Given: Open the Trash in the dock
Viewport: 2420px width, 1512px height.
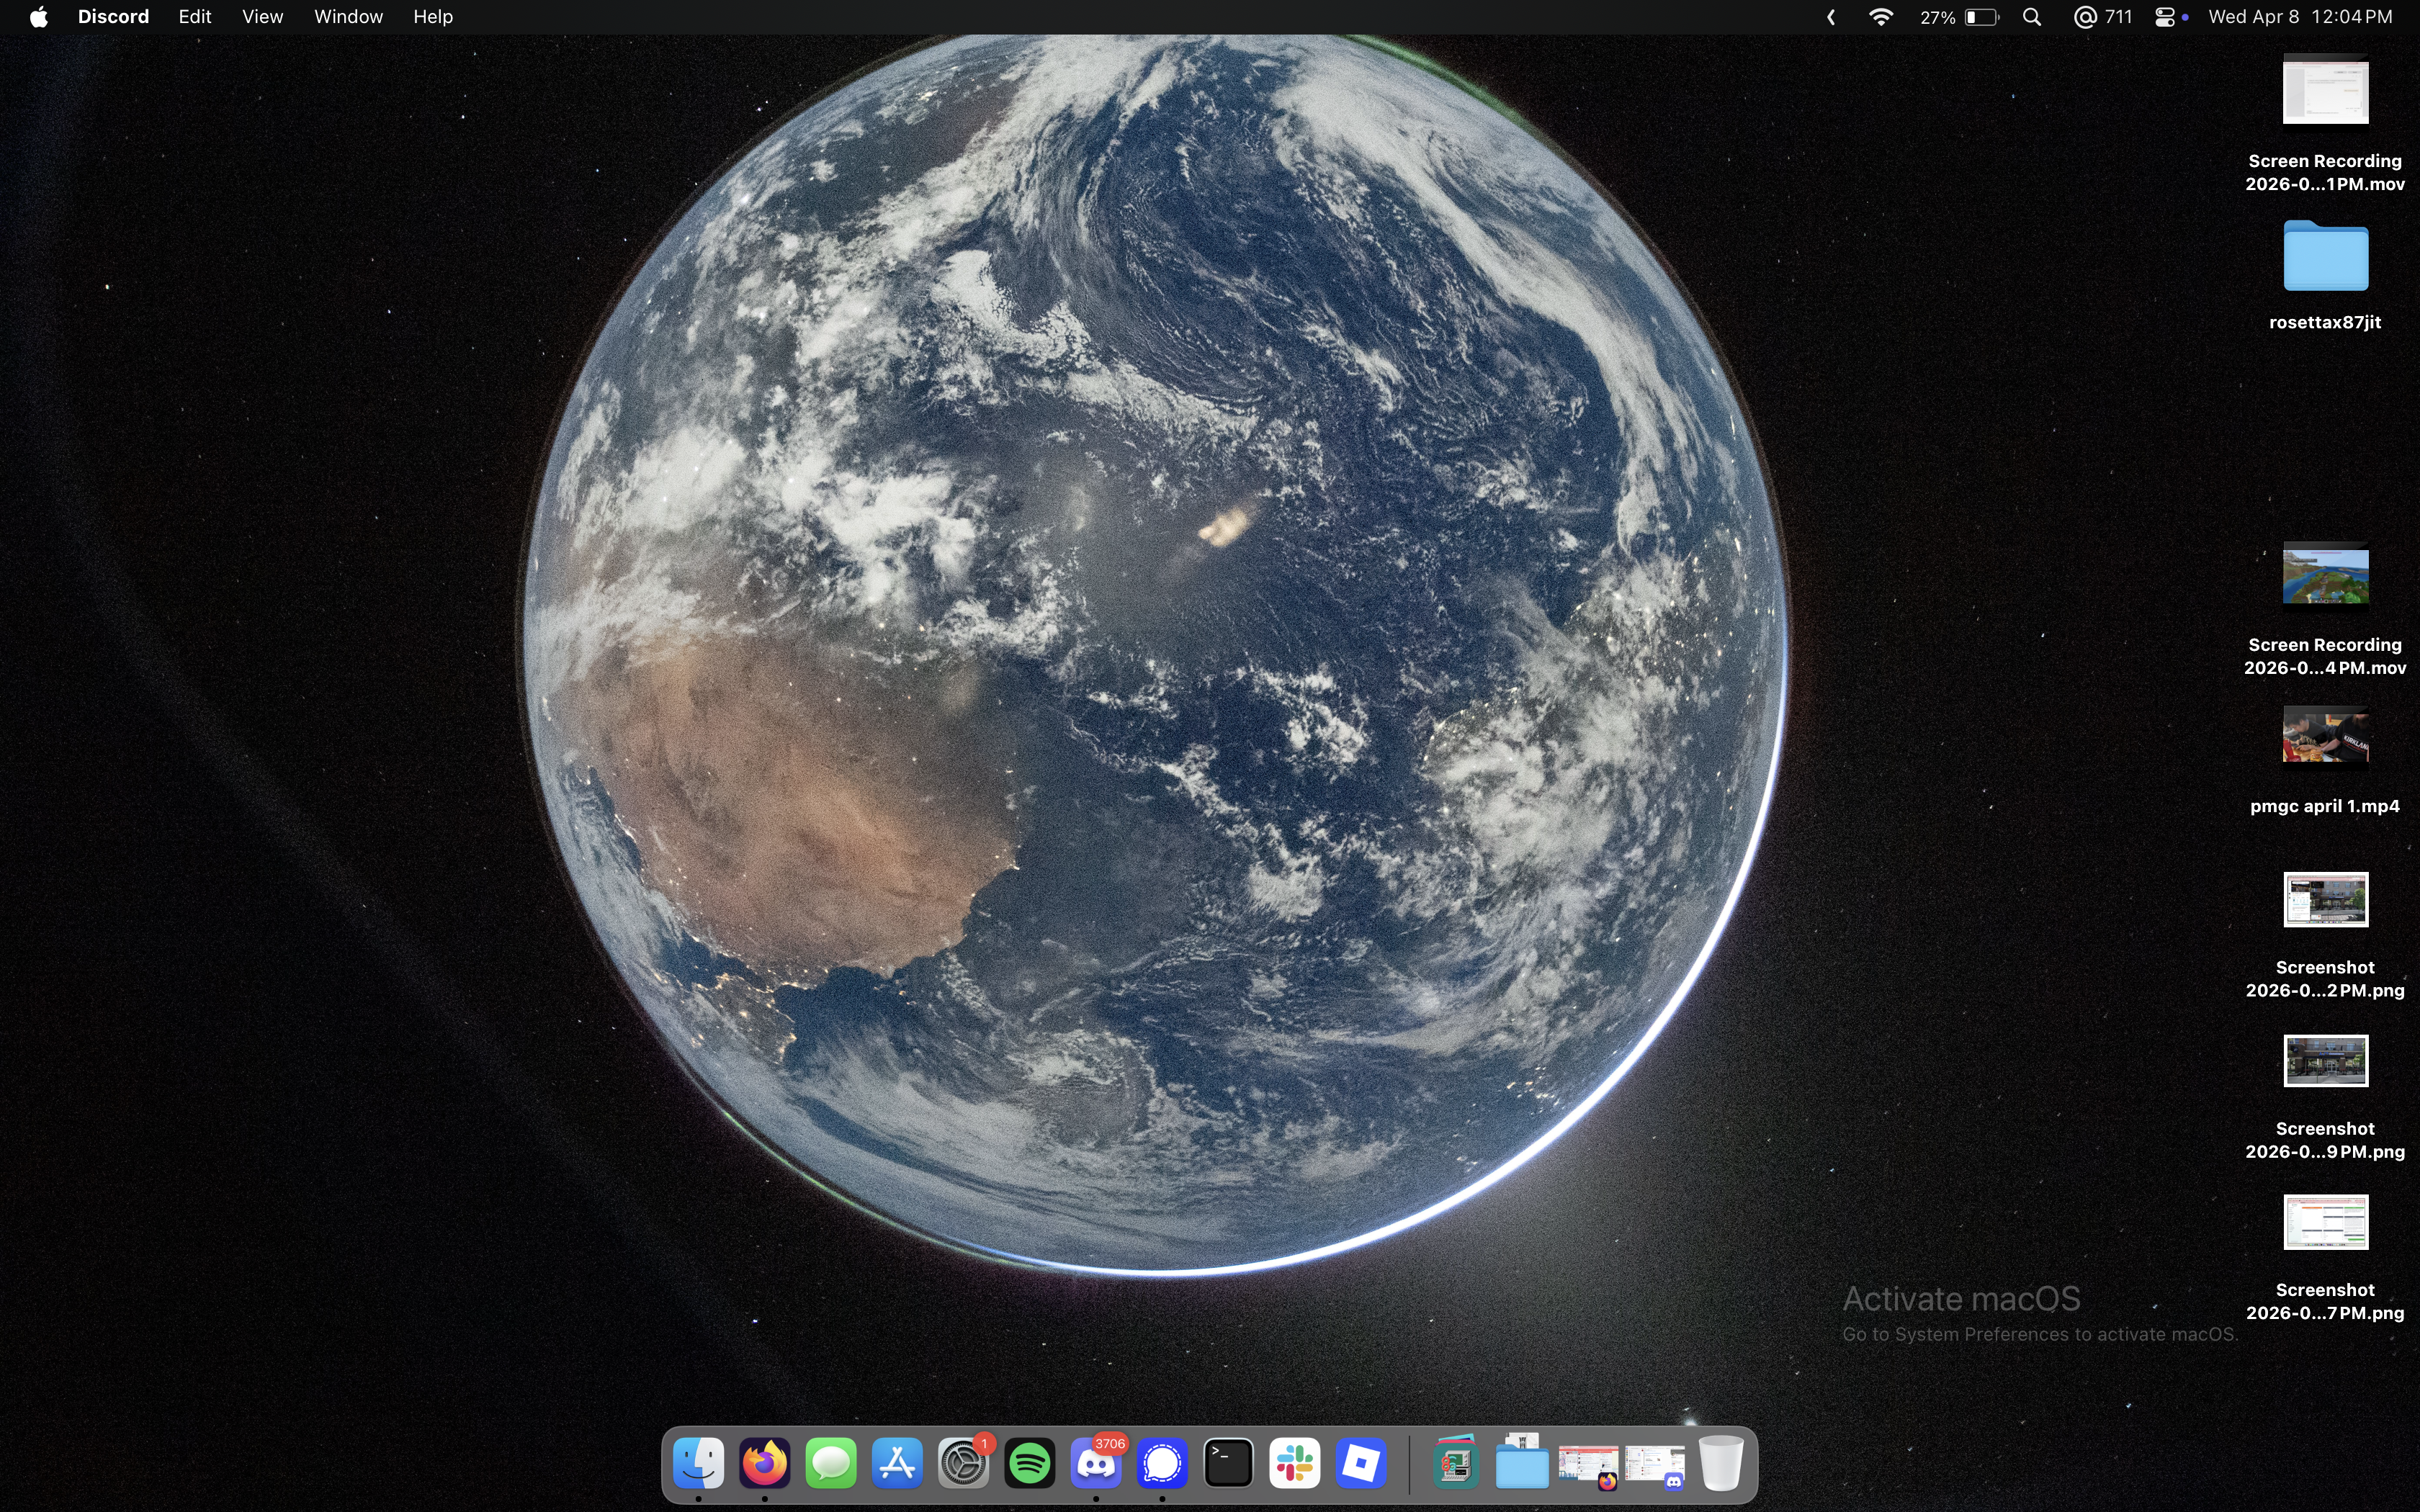Looking at the screenshot, I should point(1721,1464).
